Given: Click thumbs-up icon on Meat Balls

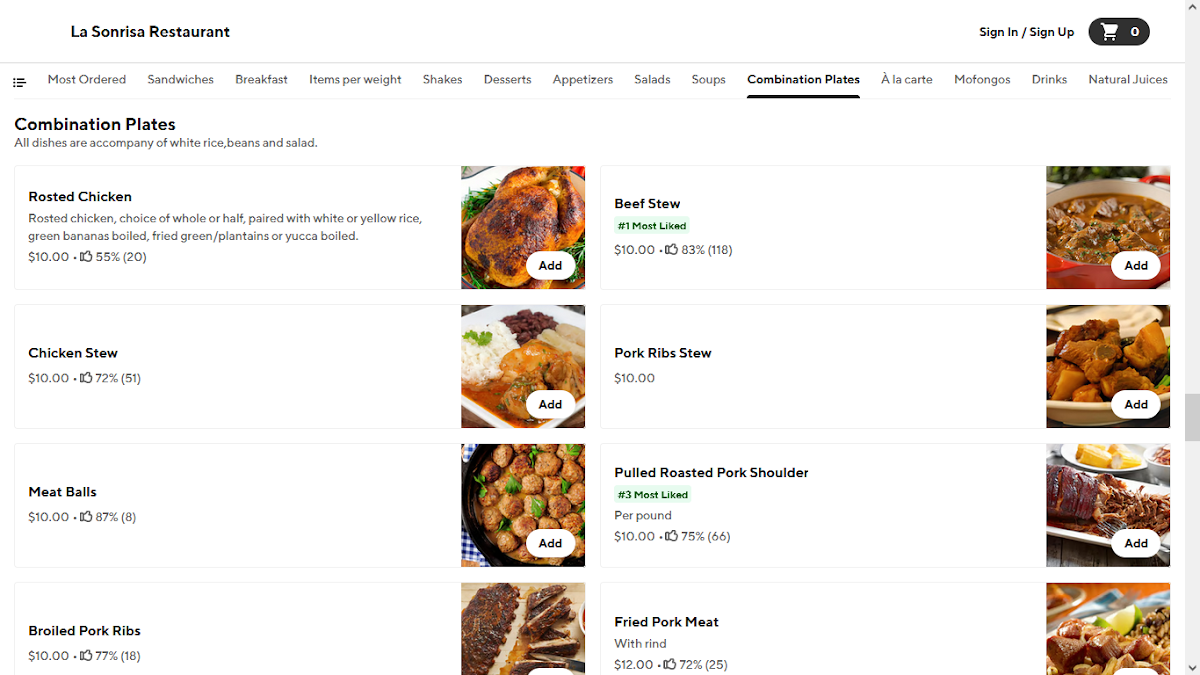Looking at the screenshot, I should (86, 517).
